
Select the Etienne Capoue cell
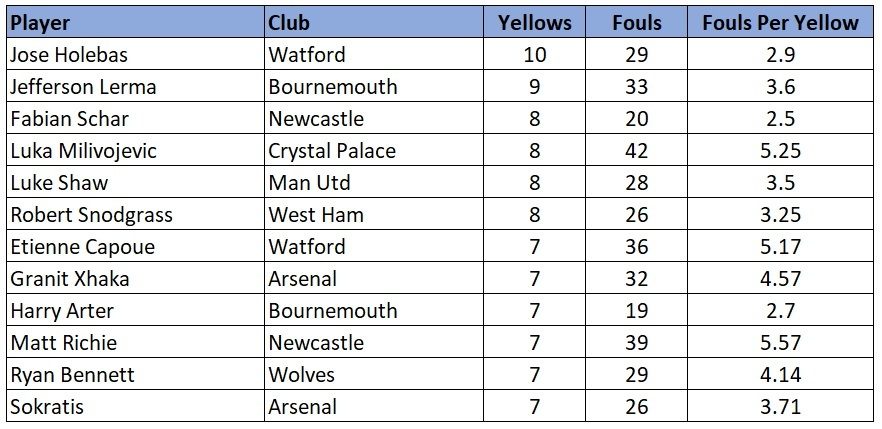pyautogui.click(x=136, y=247)
